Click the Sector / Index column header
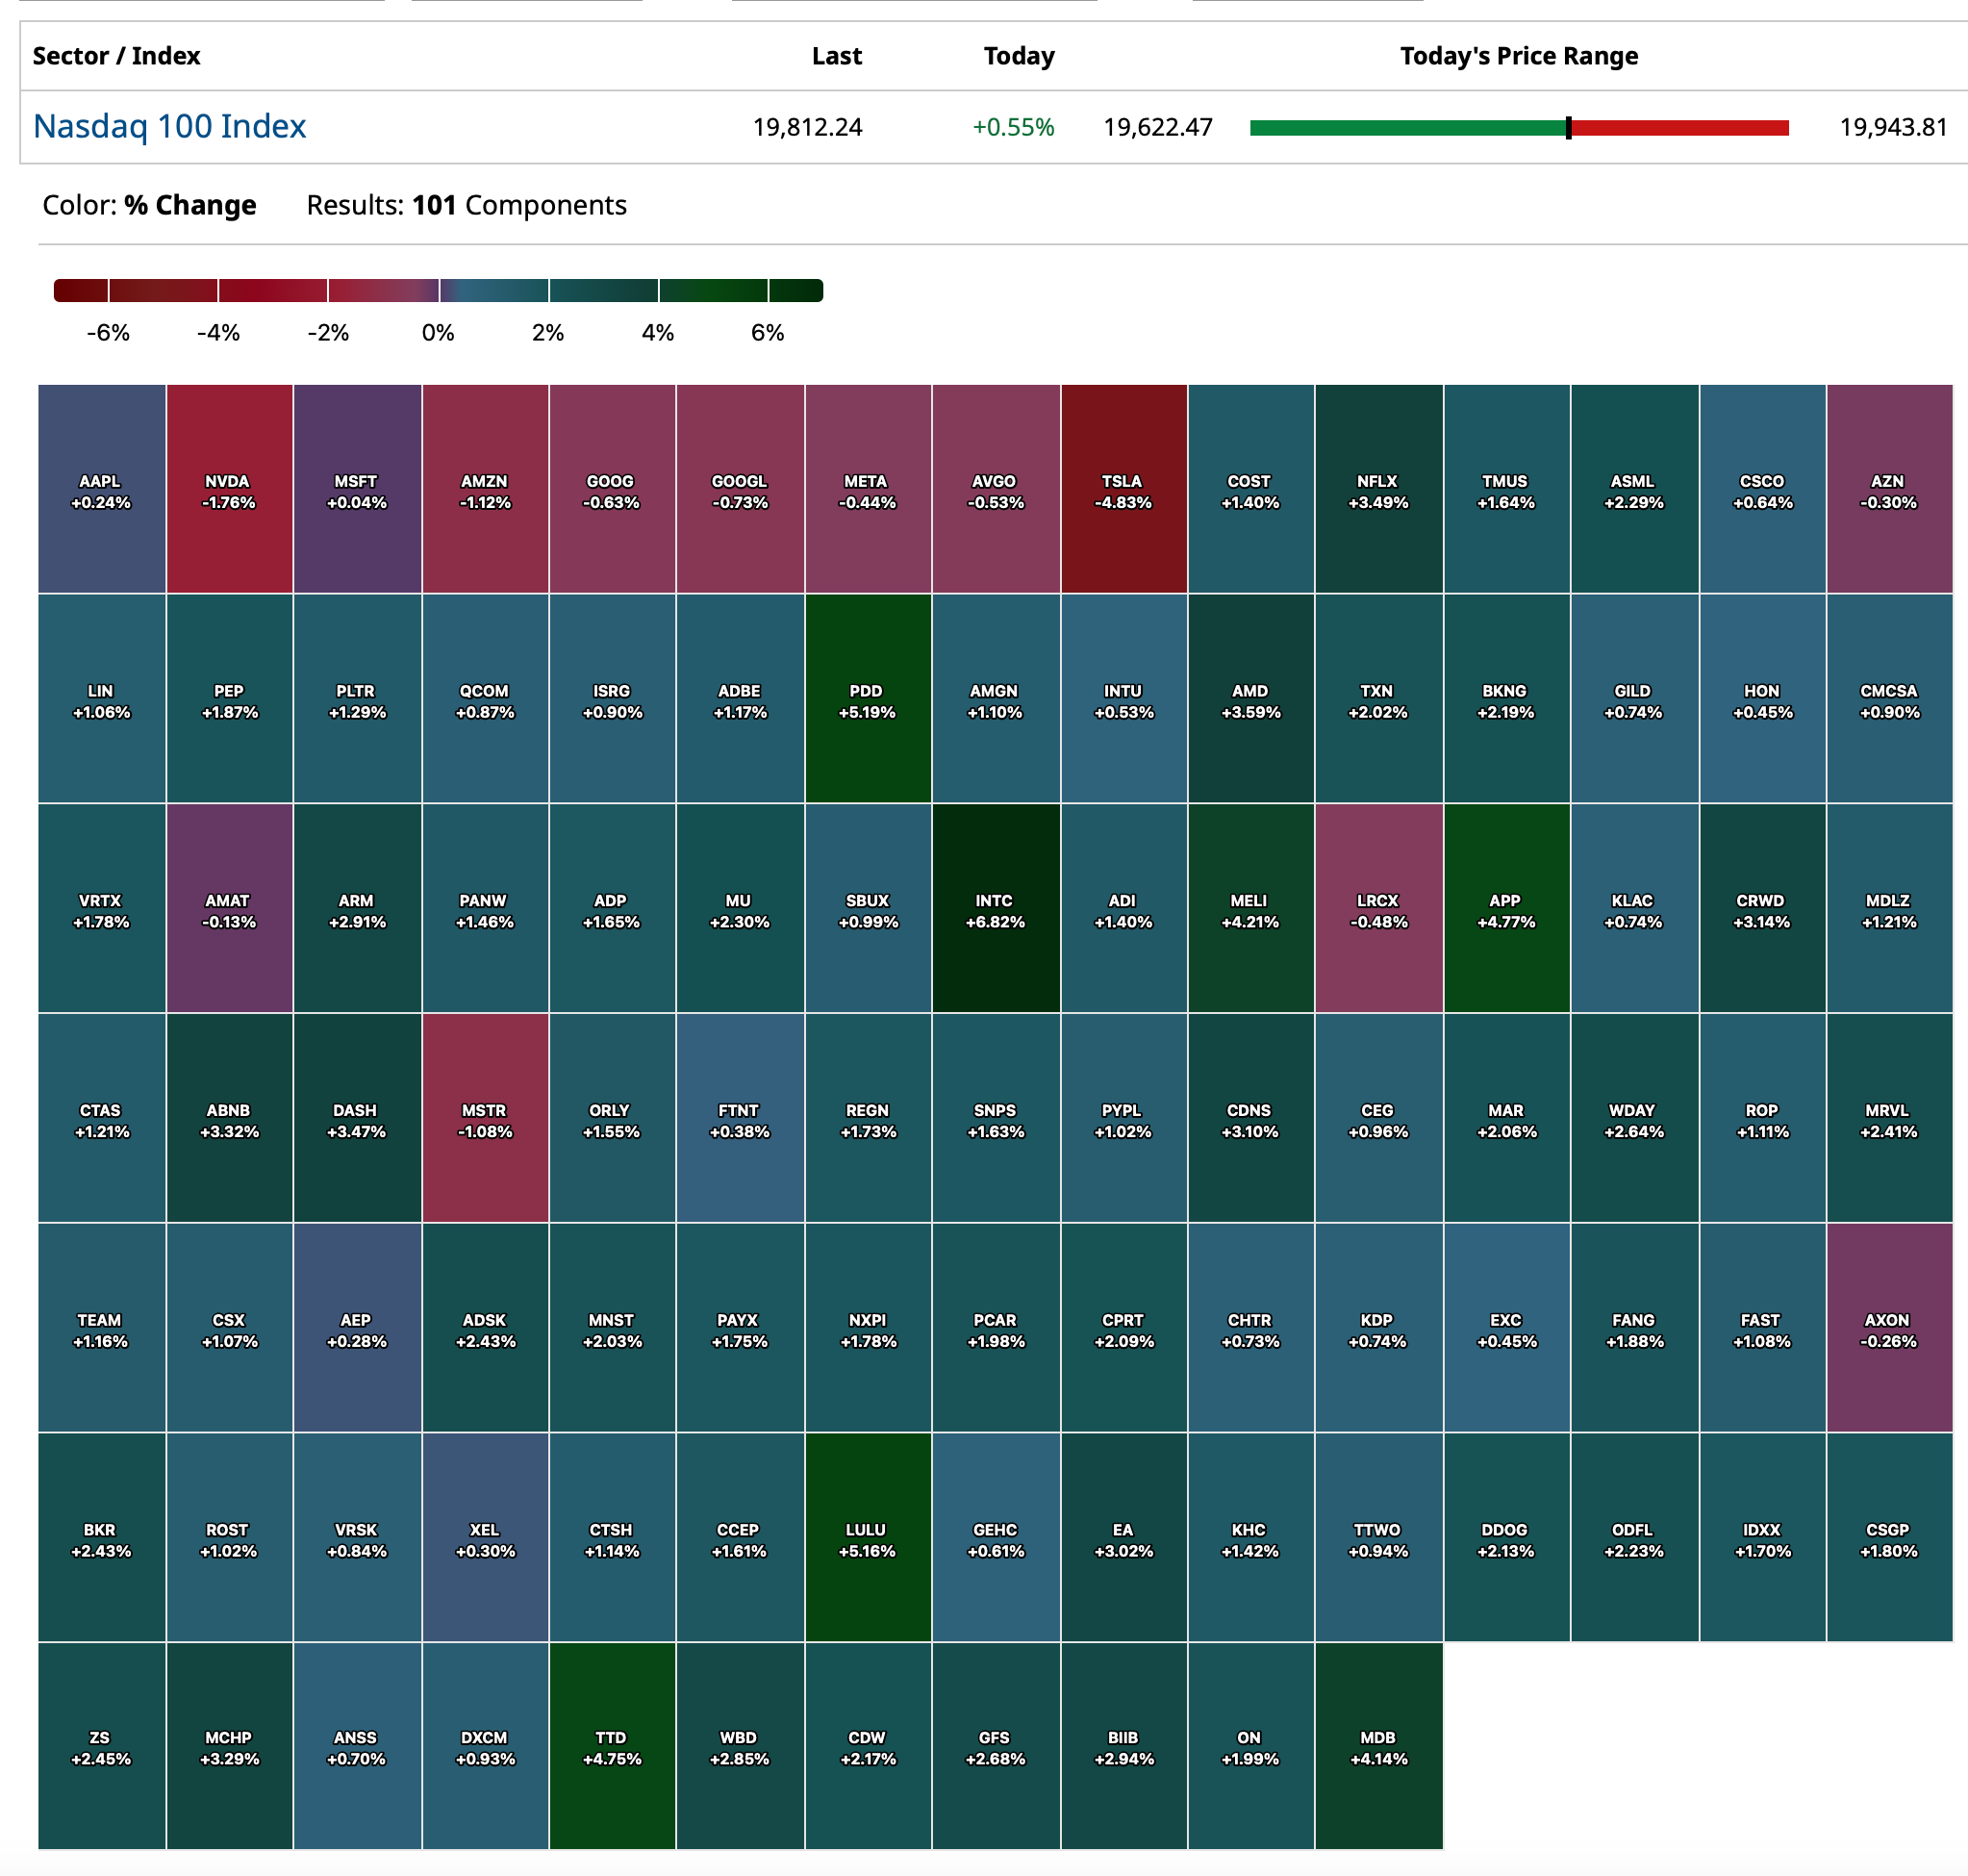 (x=116, y=56)
